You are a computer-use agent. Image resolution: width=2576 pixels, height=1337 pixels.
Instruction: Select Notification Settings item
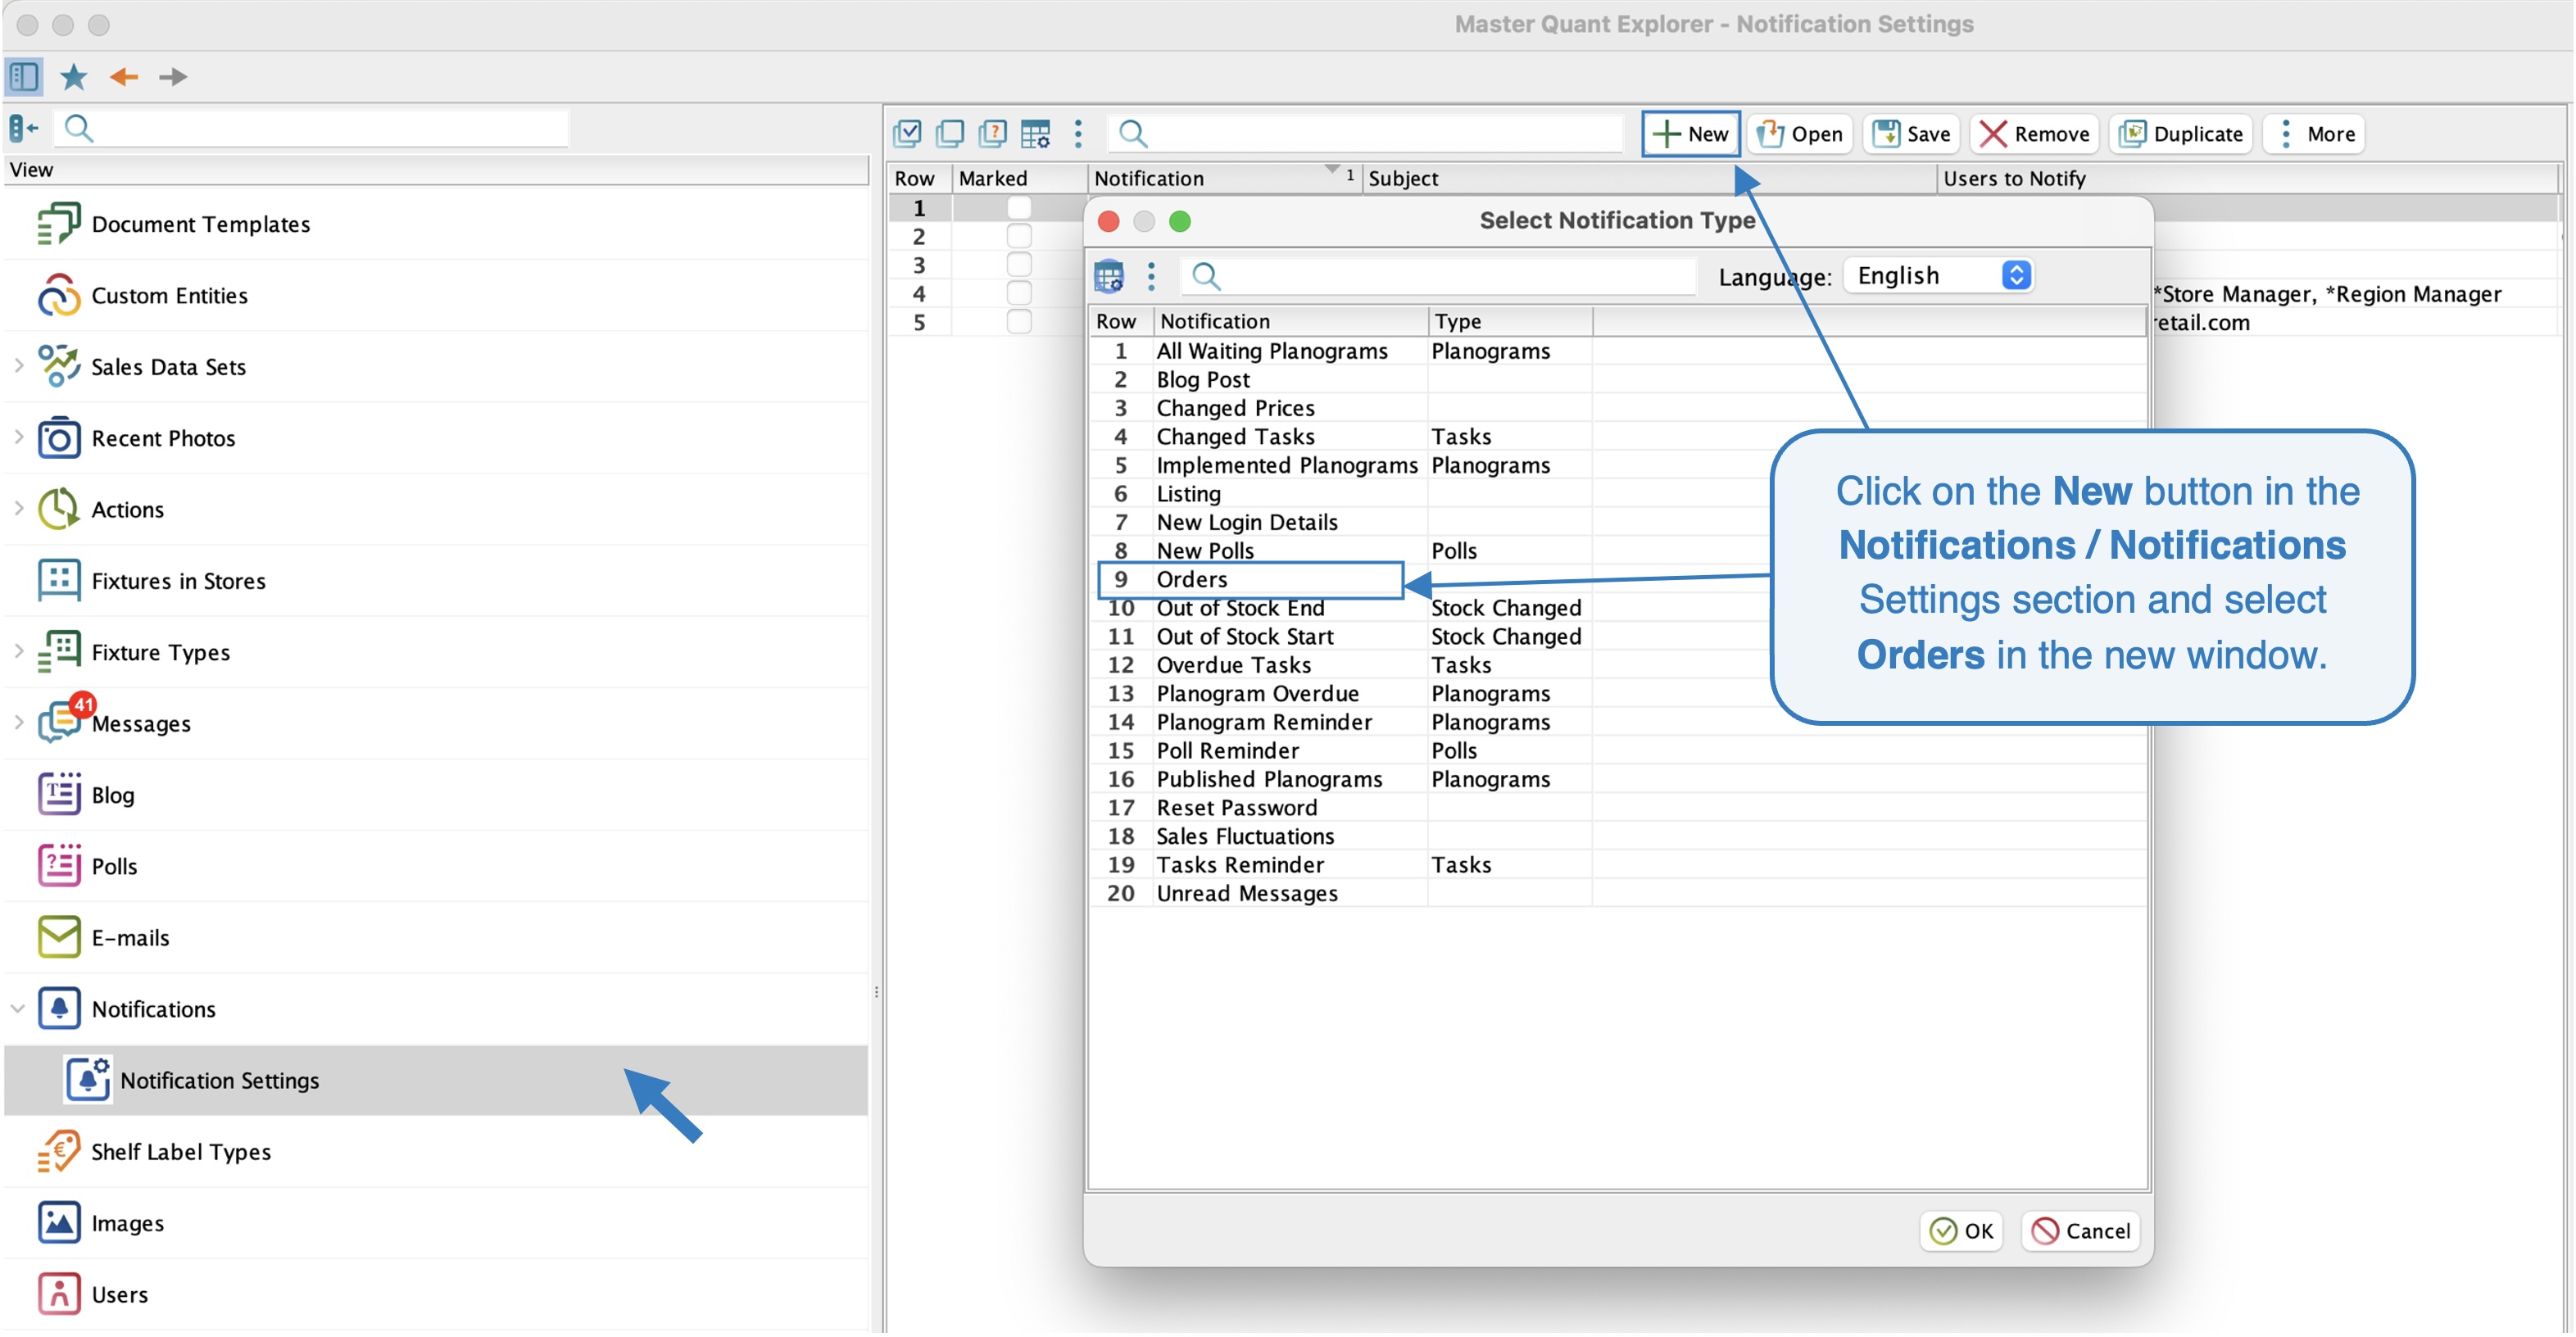(x=436, y=1081)
